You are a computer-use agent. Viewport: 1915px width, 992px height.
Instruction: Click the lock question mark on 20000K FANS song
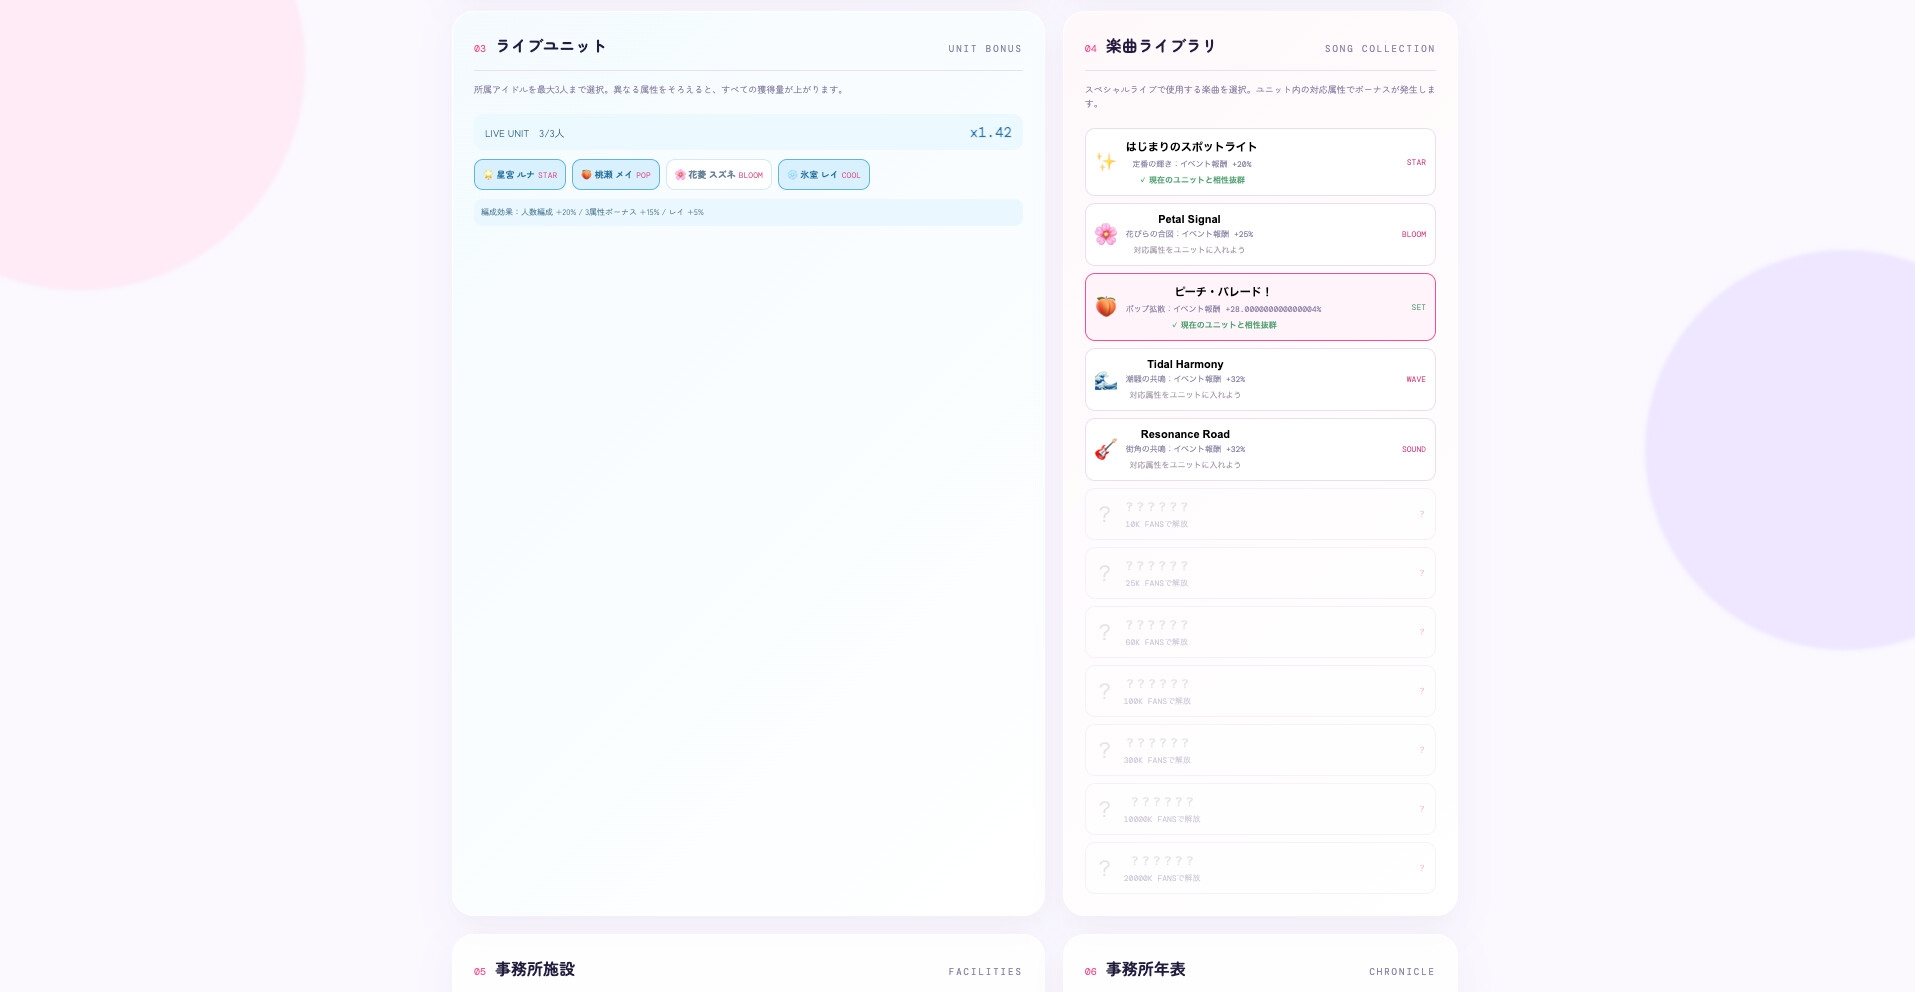[x=1104, y=868]
